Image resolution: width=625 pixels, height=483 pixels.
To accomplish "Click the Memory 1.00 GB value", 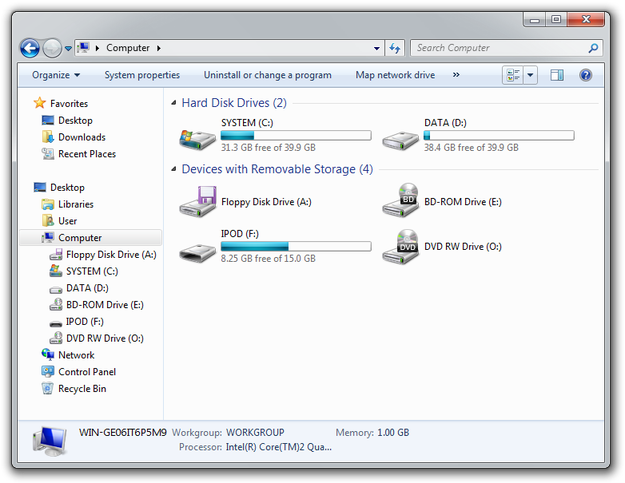I will (393, 432).
